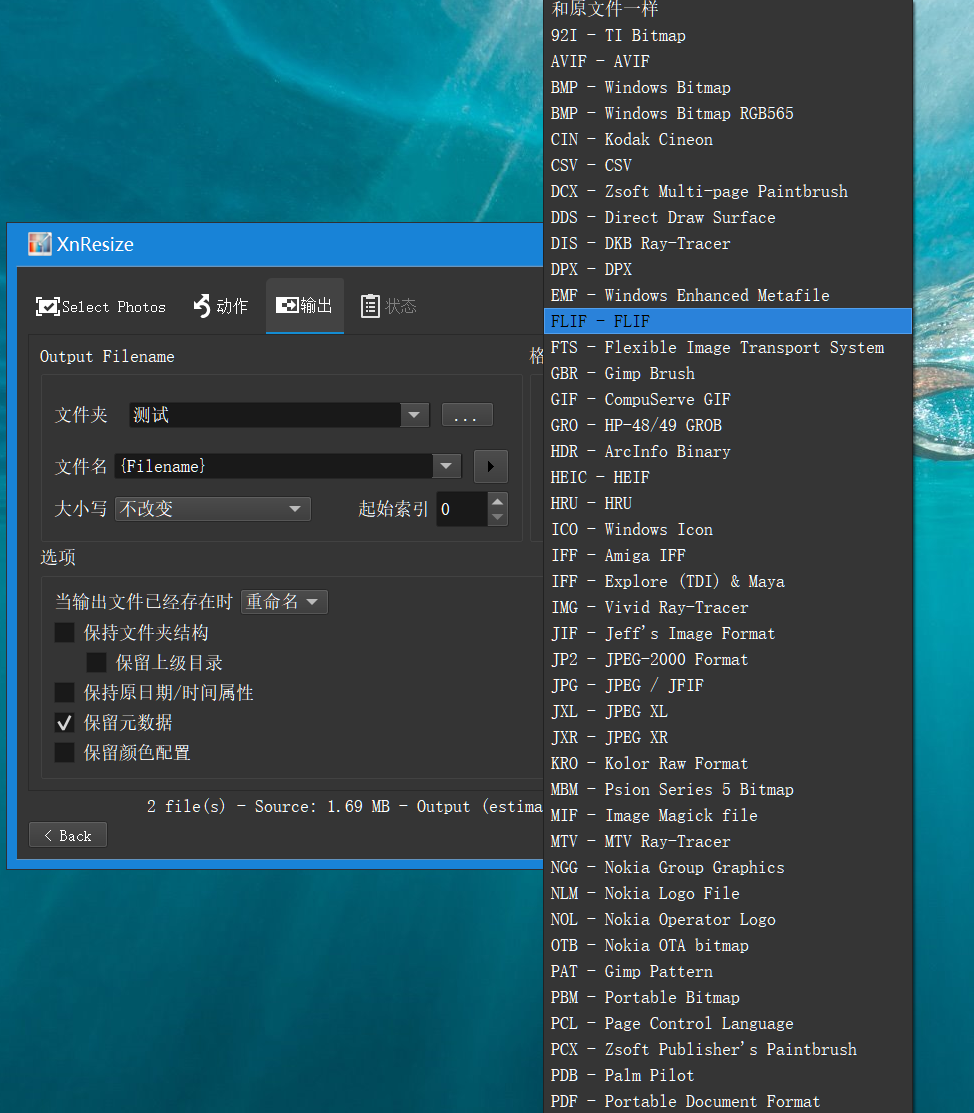Select IFF - Amiga IFF entry
This screenshot has width=974, height=1113.
728,555
